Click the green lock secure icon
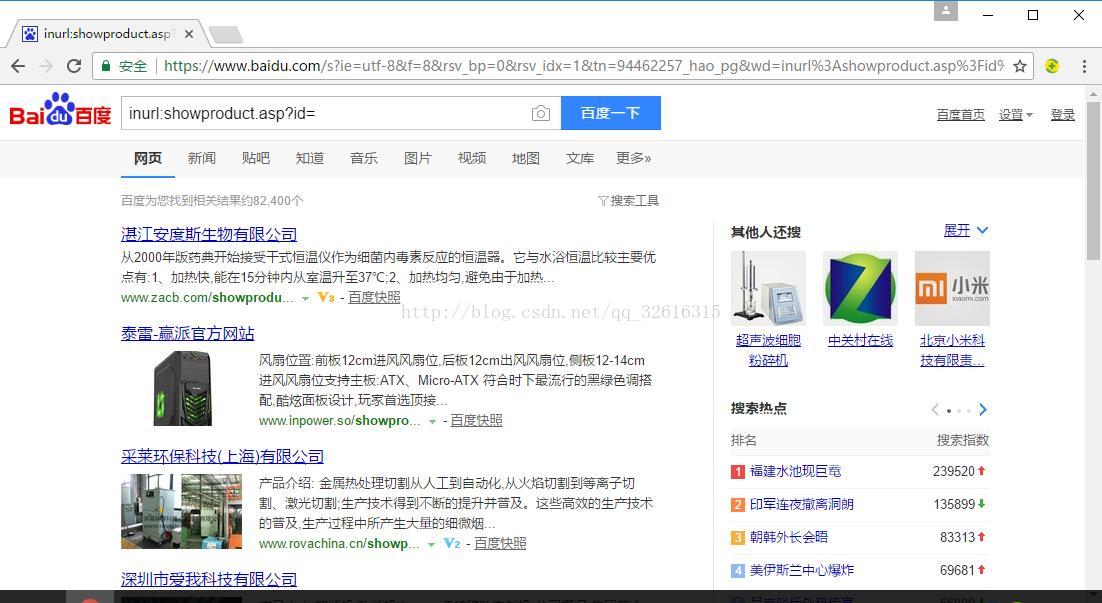The image size is (1102, 603). (106, 66)
